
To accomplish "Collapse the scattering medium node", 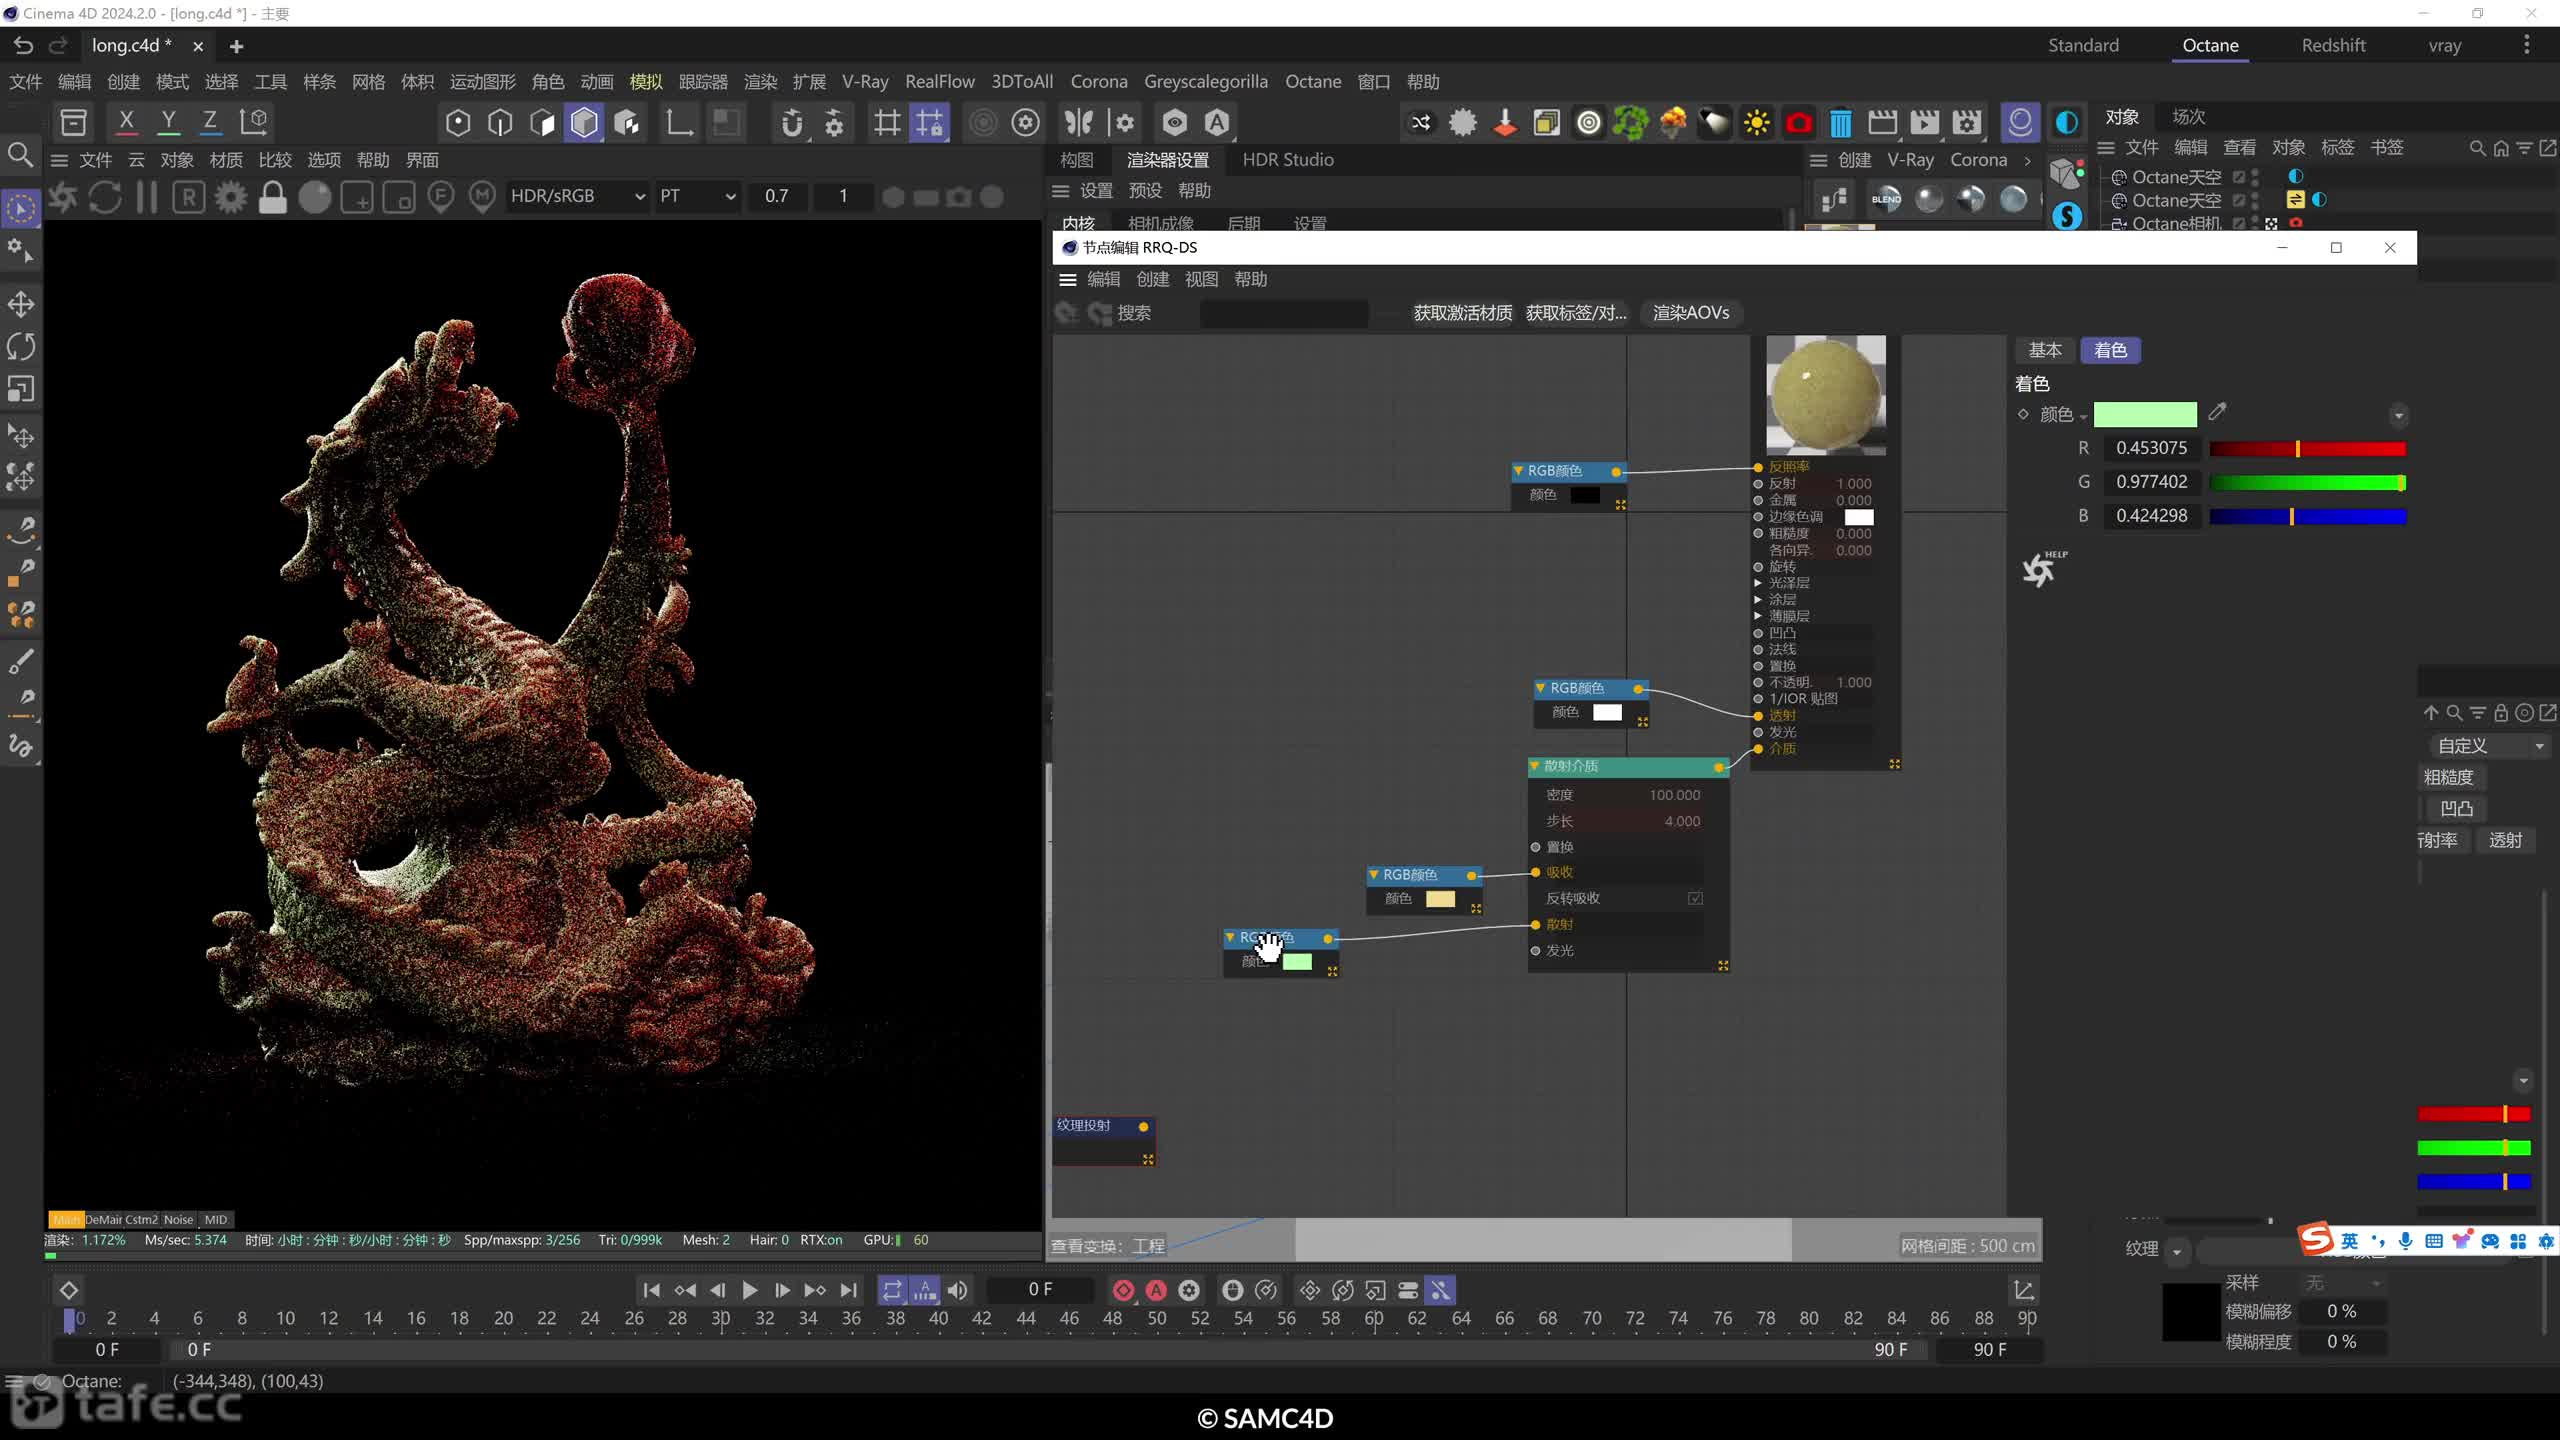I will (x=1535, y=766).
